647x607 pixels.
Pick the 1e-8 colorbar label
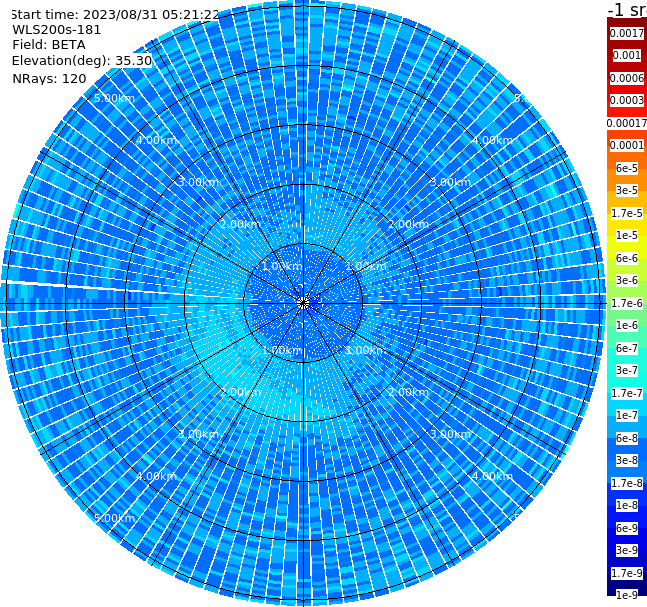click(627, 505)
